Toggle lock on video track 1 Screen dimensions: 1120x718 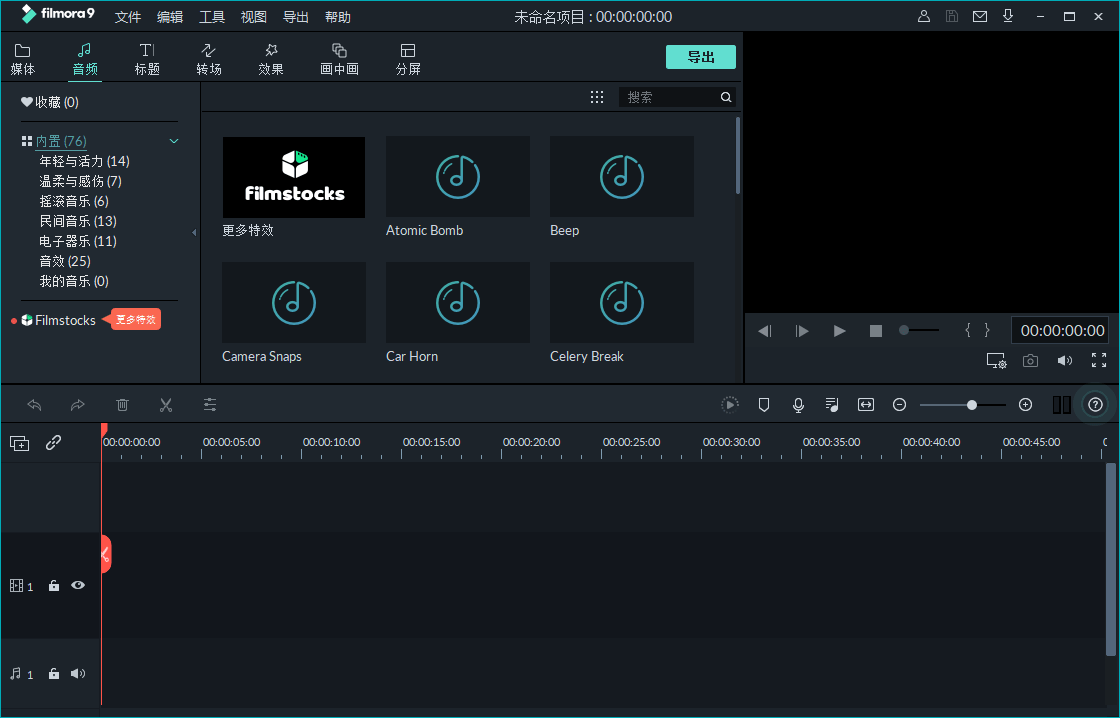coord(54,586)
